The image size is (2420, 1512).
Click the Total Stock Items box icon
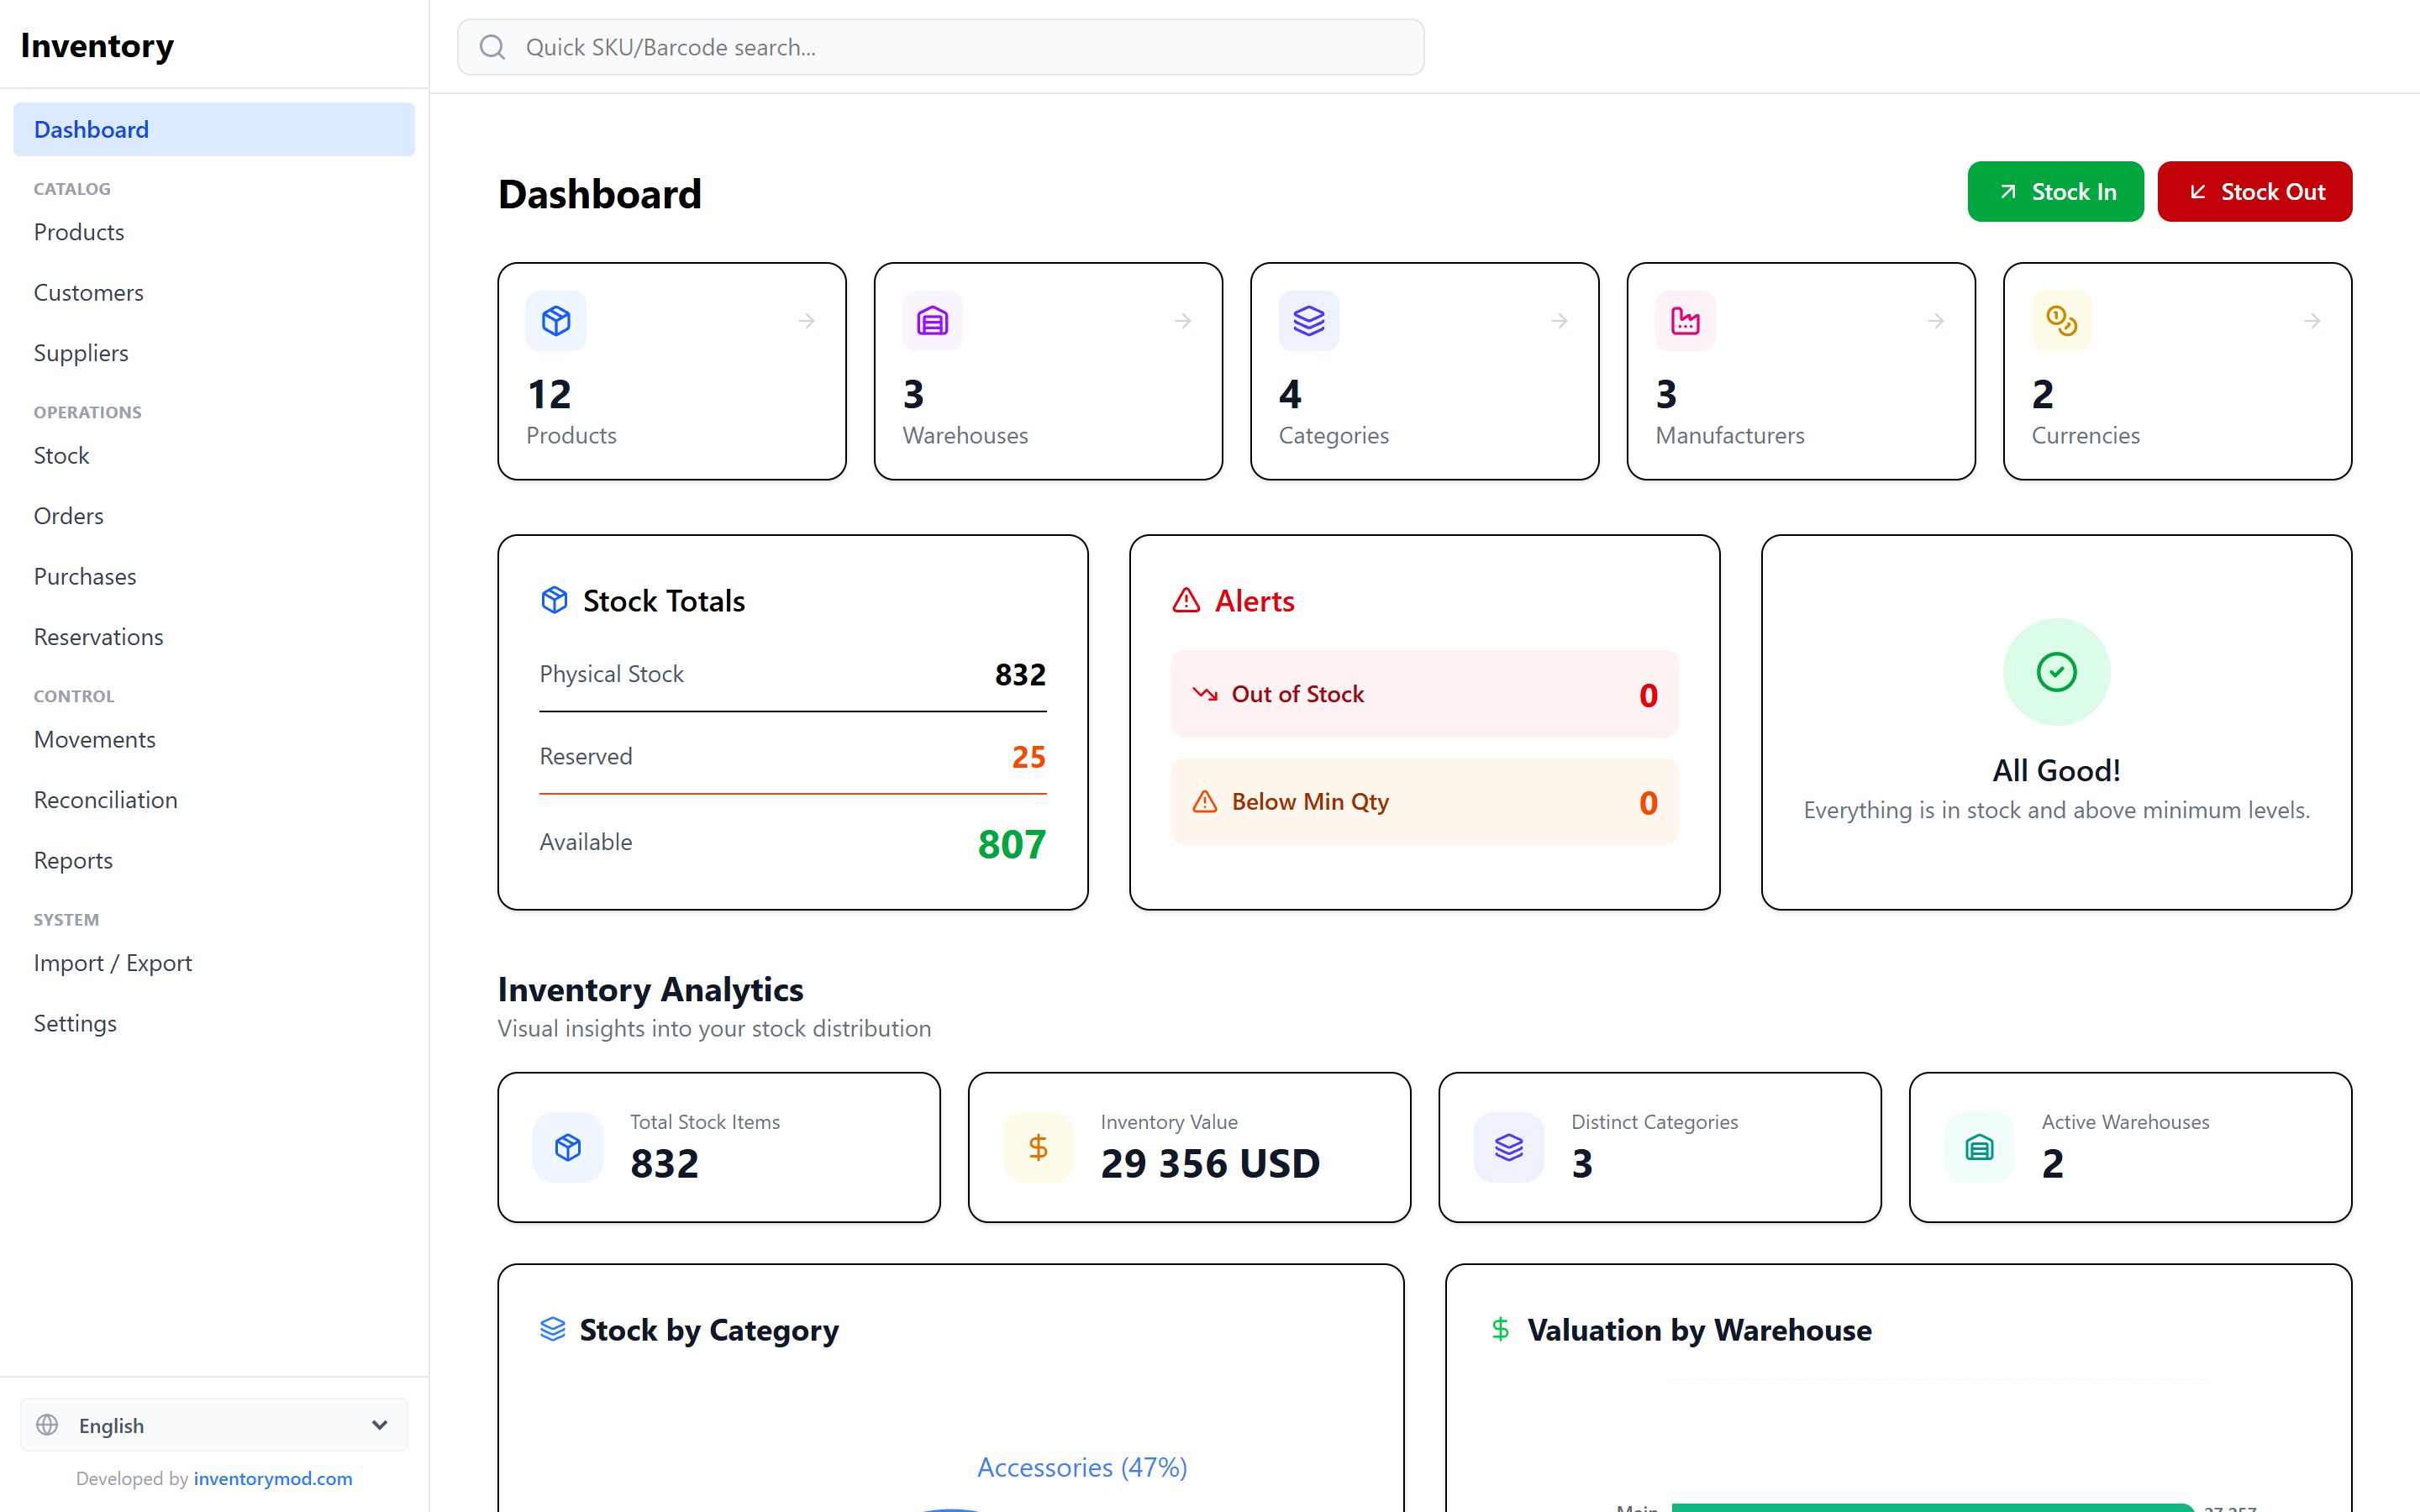click(568, 1147)
